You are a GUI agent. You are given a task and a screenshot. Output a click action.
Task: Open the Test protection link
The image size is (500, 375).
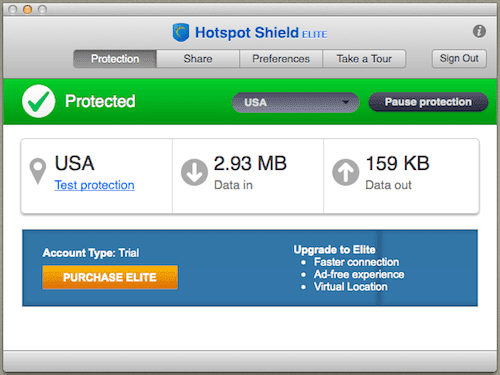(94, 185)
